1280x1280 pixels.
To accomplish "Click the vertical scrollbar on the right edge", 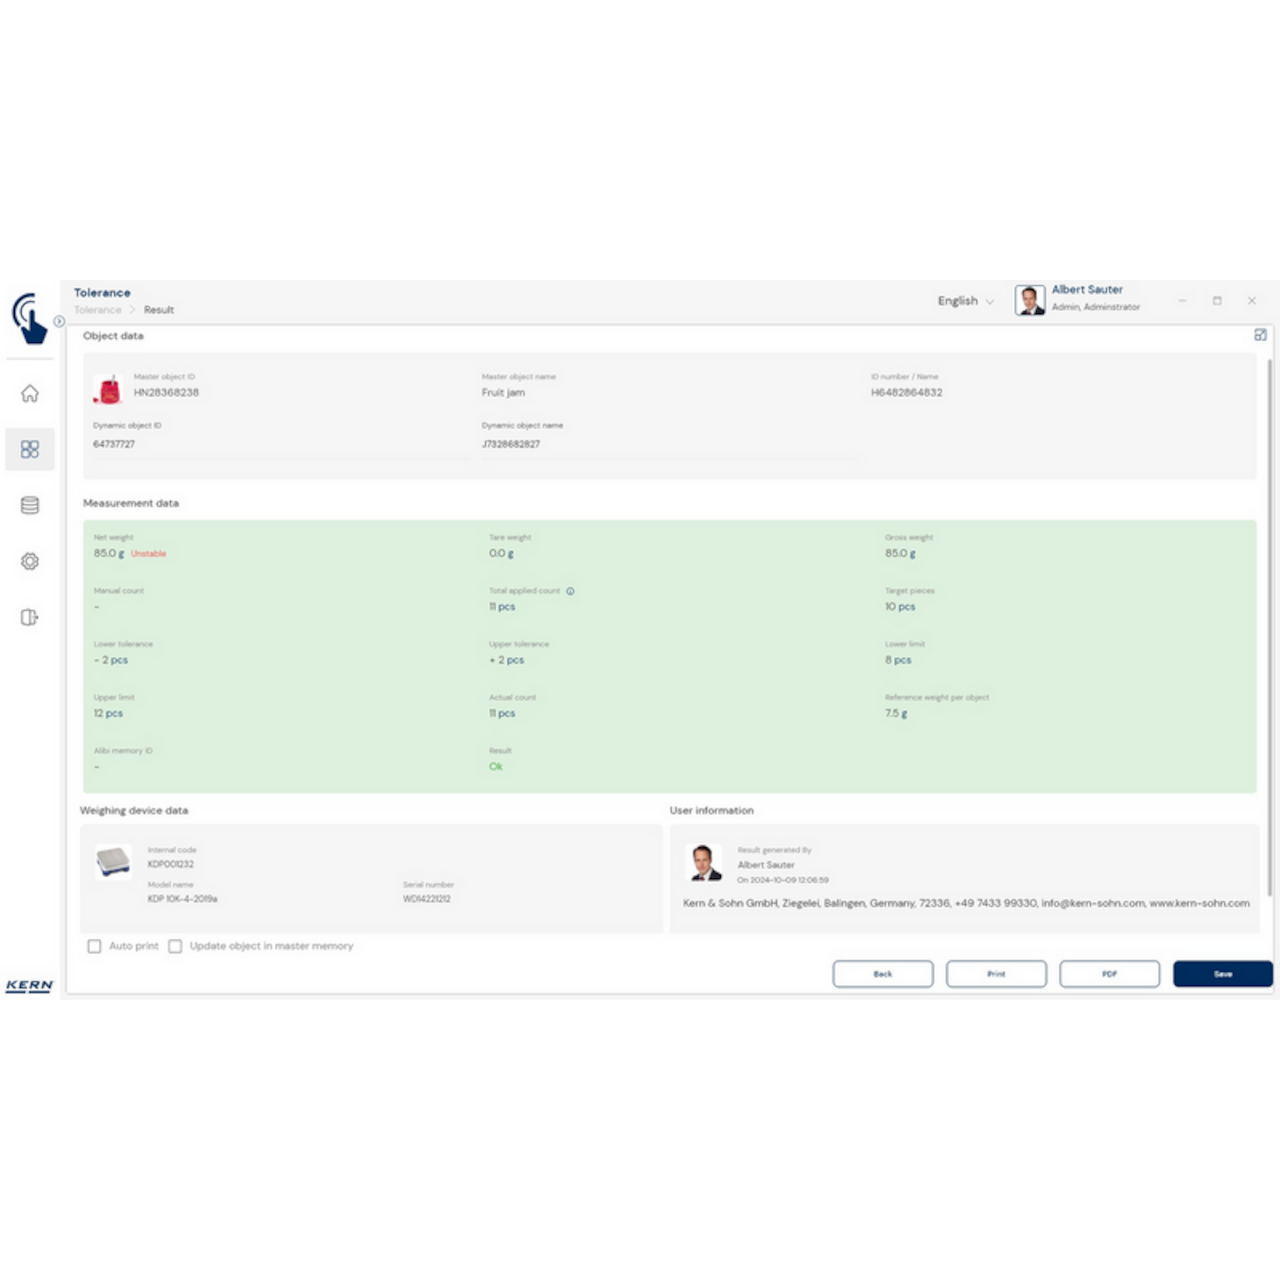I will coord(1270,620).
